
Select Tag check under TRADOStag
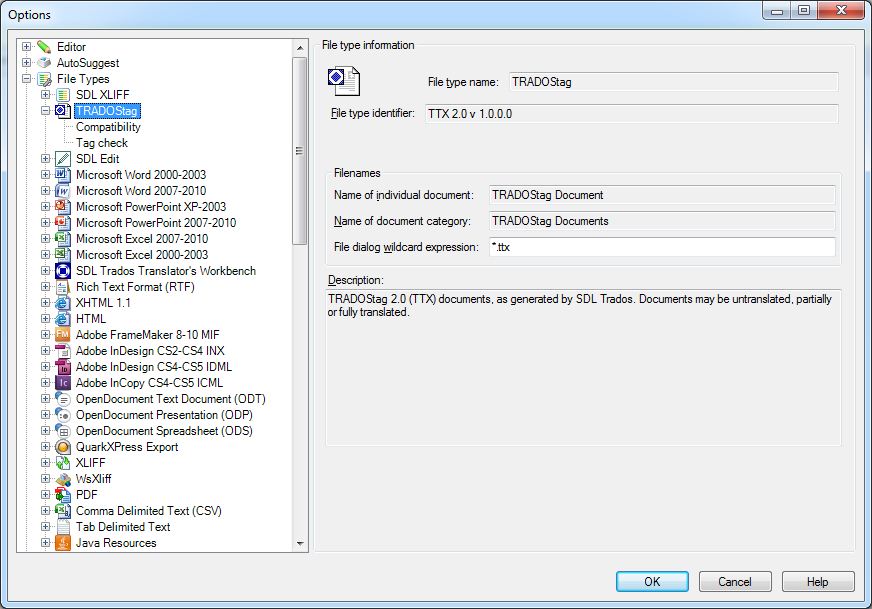pos(102,143)
